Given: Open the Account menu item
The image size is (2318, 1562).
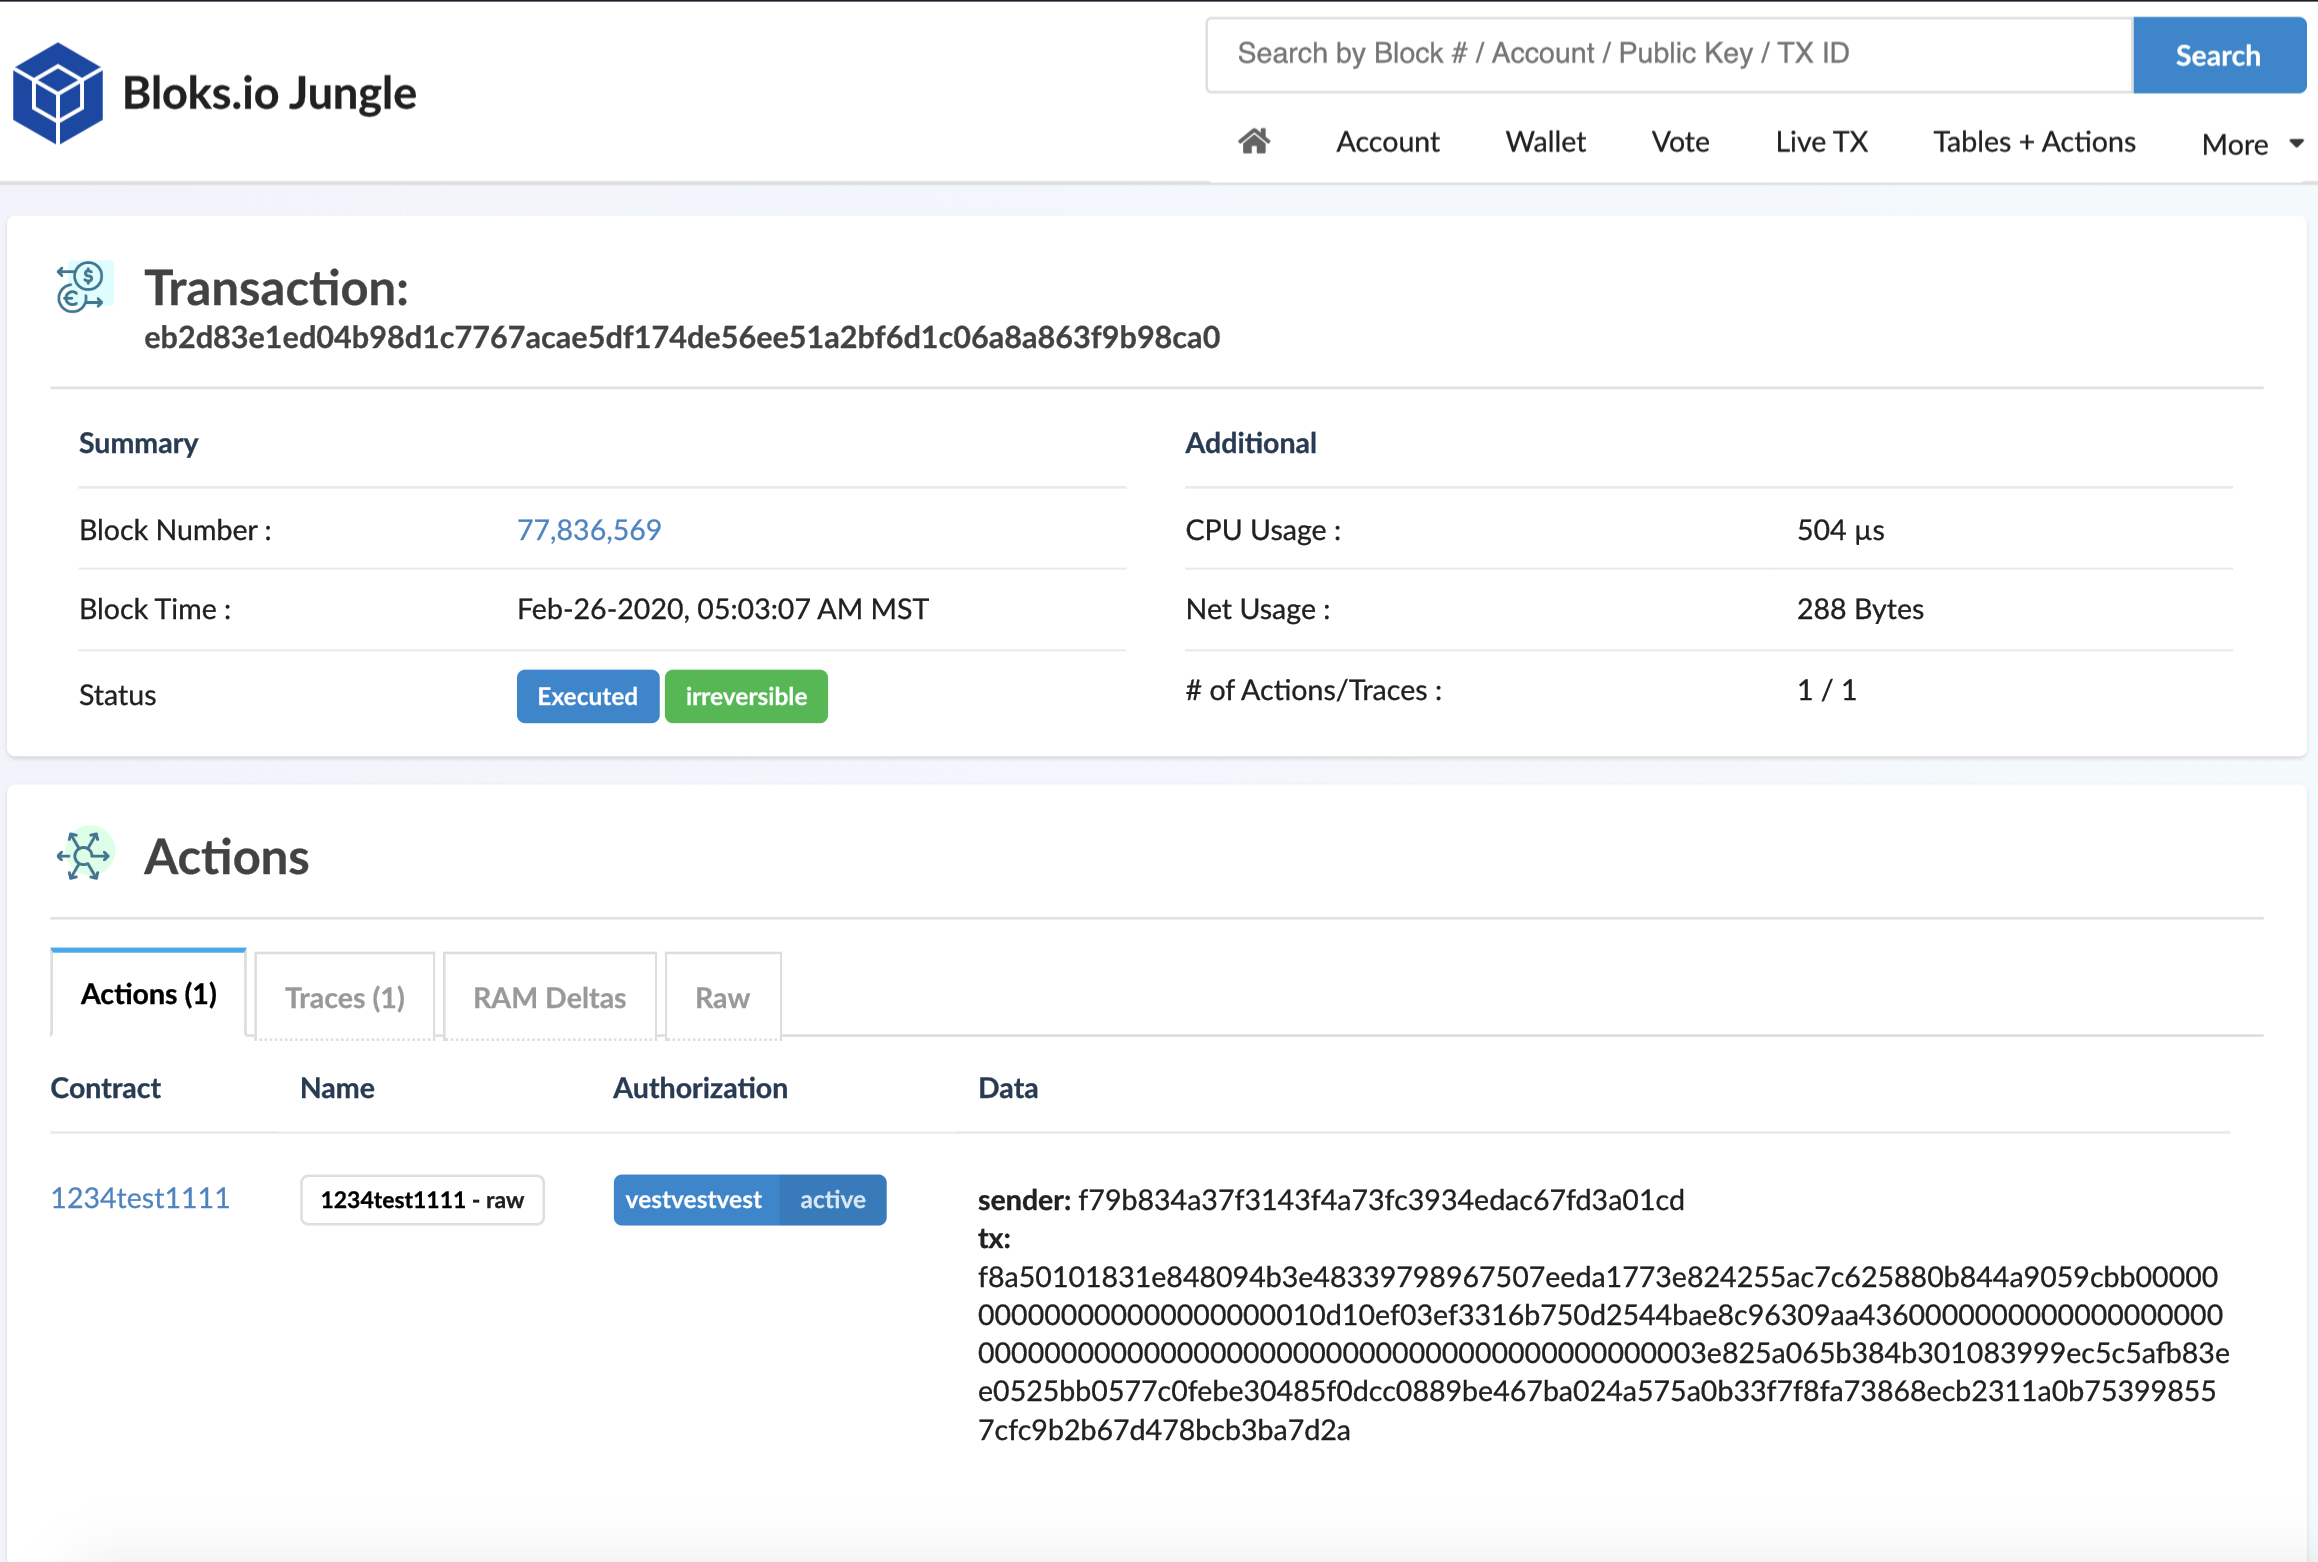Looking at the screenshot, I should (1387, 142).
